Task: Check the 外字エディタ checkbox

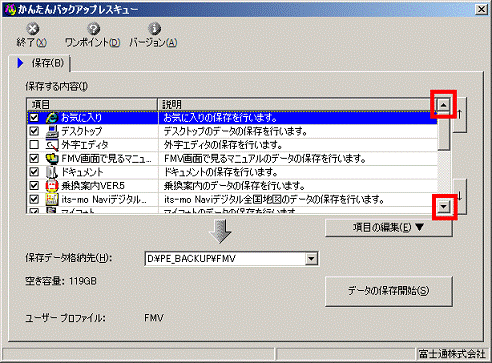Action: [34, 145]
